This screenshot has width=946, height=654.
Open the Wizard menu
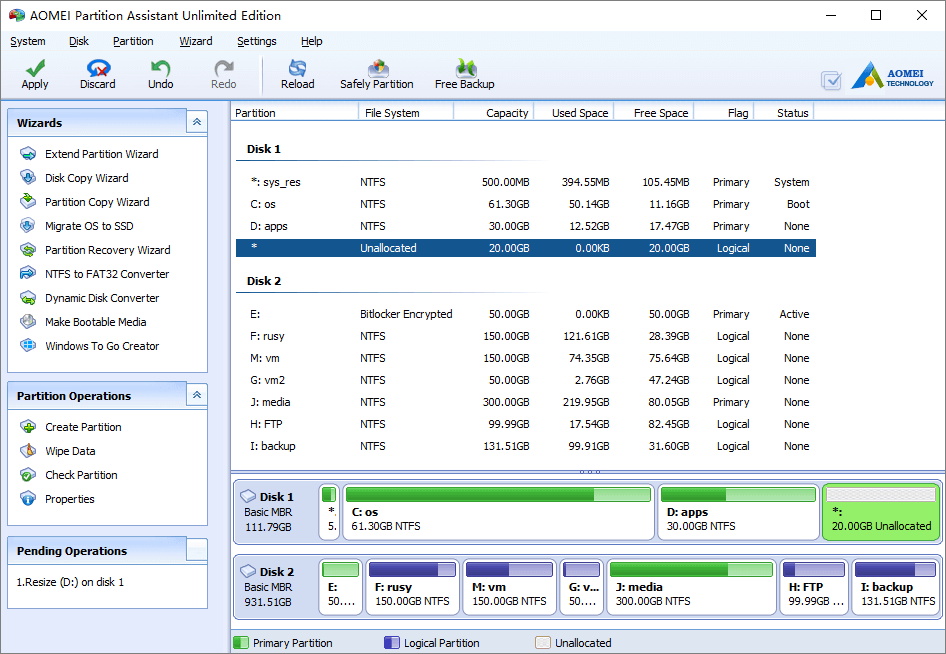(x=196, y=41)
